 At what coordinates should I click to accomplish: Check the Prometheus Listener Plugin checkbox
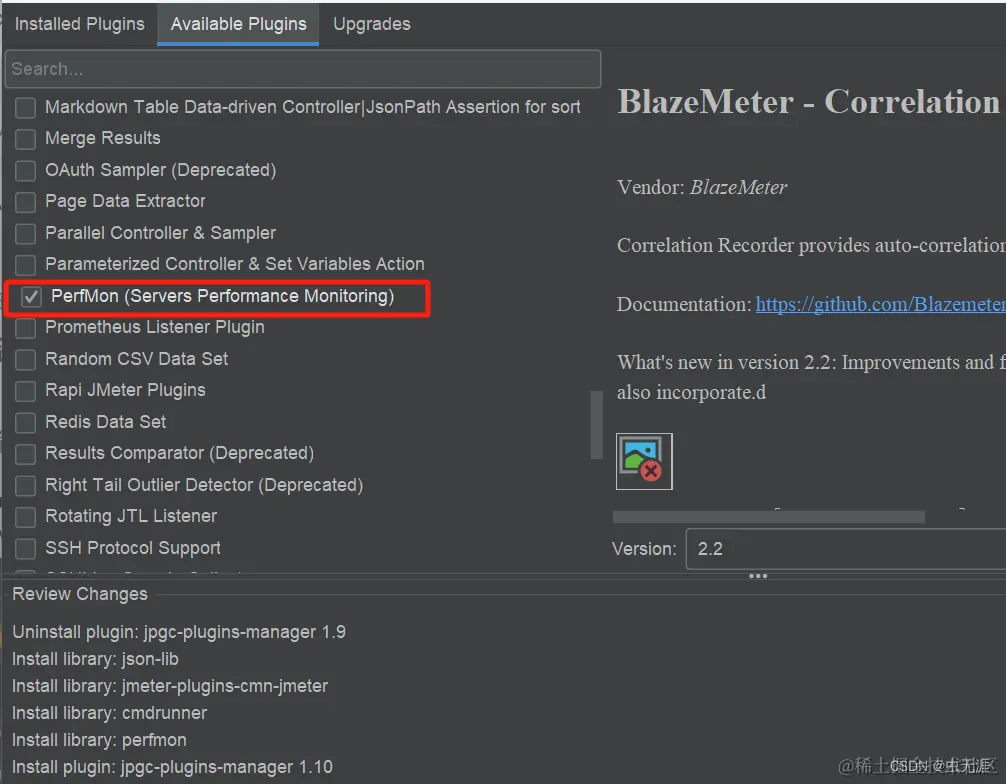(26, 328)
